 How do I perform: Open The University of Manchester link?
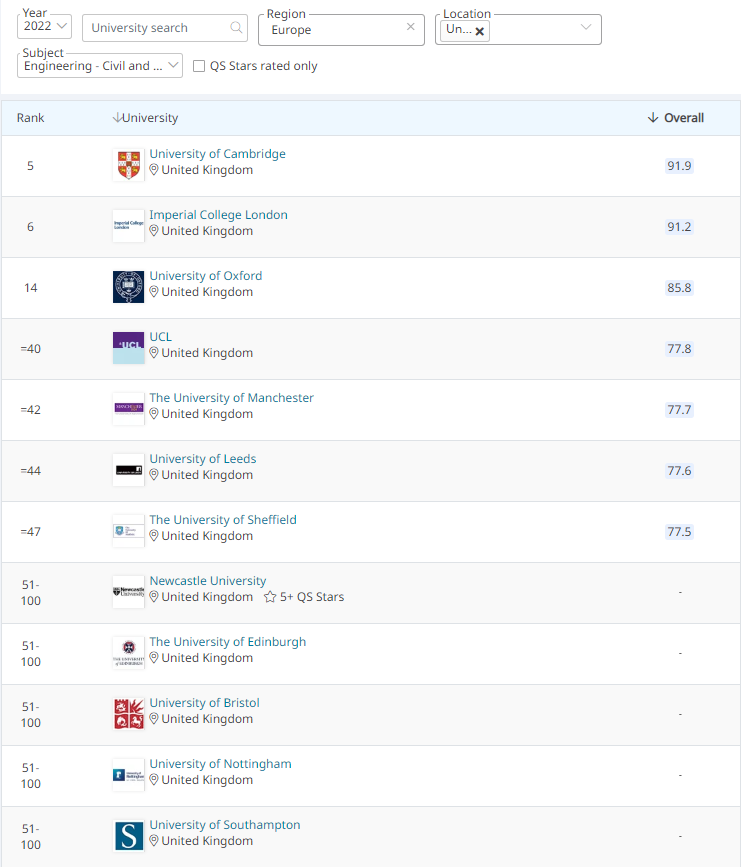(x=231, y=398)
